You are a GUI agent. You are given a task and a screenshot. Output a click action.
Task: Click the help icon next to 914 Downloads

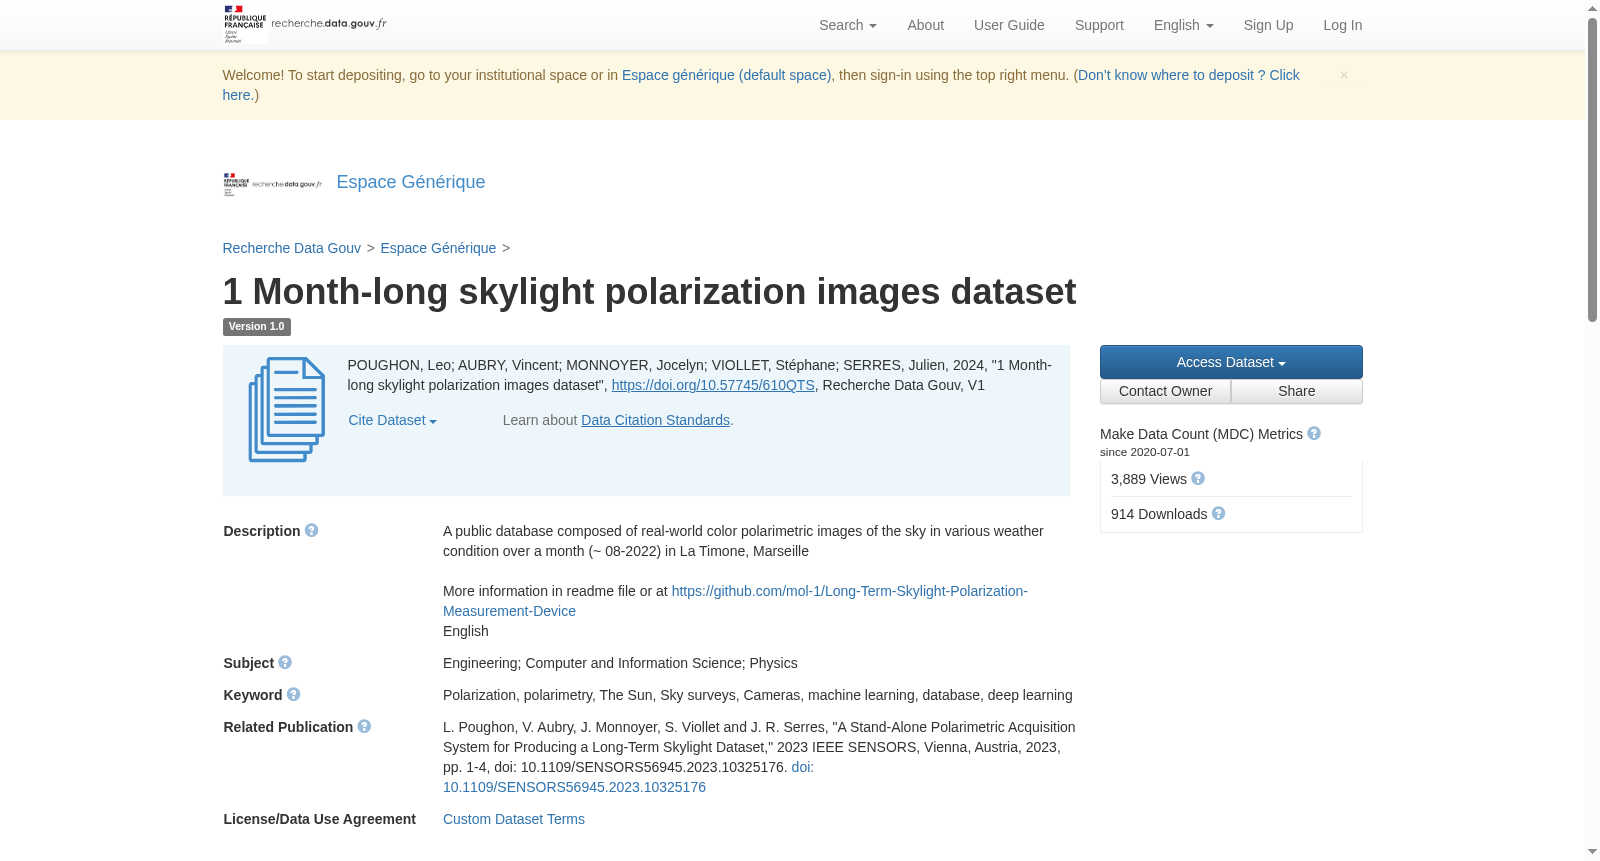pyautogui.click(x=1218, y=513)
